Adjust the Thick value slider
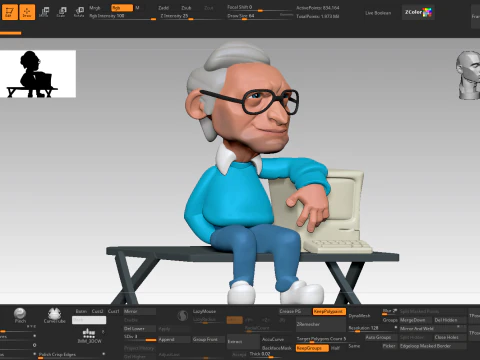 pos(270,355)
